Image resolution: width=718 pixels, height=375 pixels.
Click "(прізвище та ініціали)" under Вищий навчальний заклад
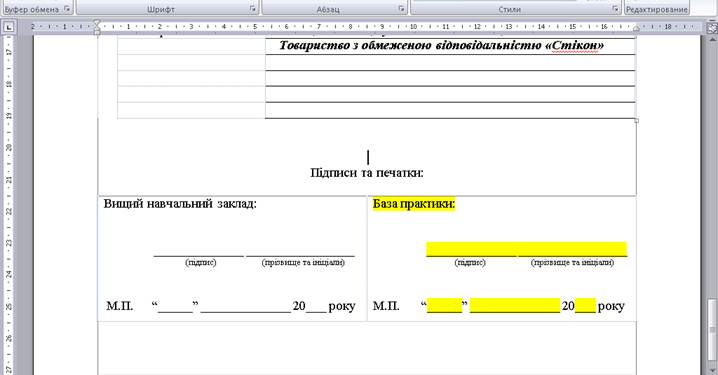(303, 262)
